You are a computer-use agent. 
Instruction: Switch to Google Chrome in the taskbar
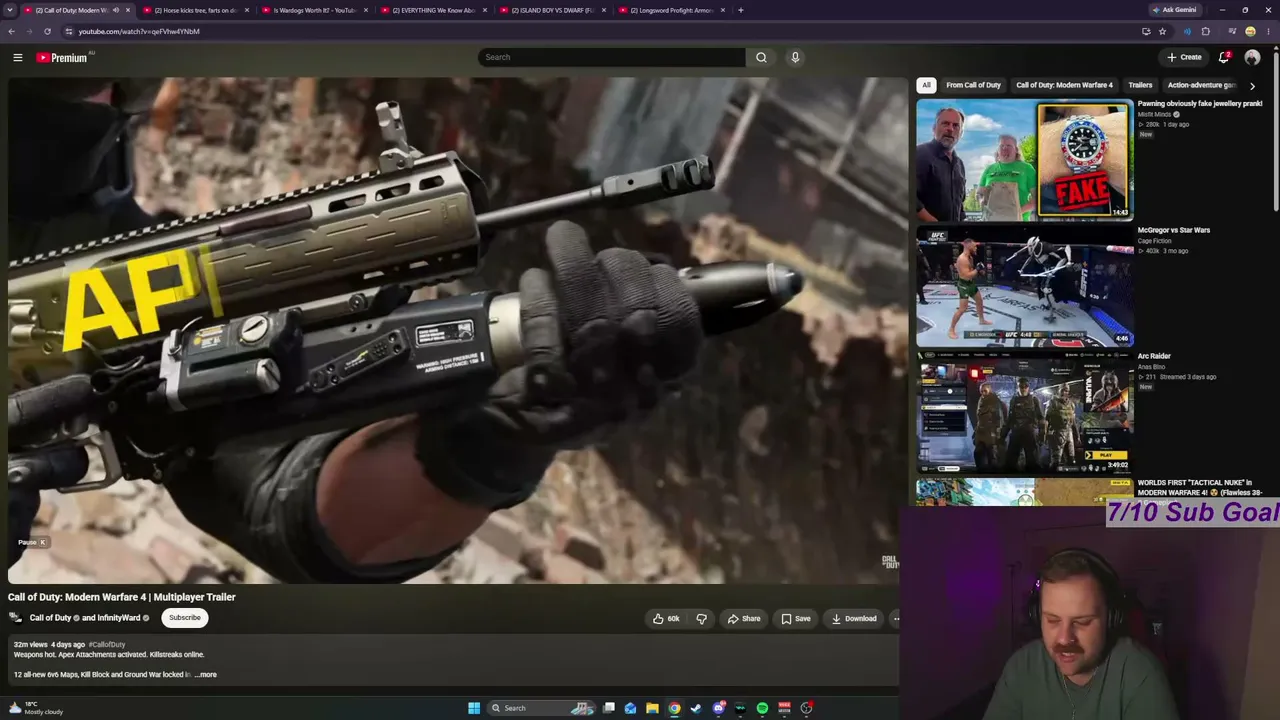(x=674, y=708)
